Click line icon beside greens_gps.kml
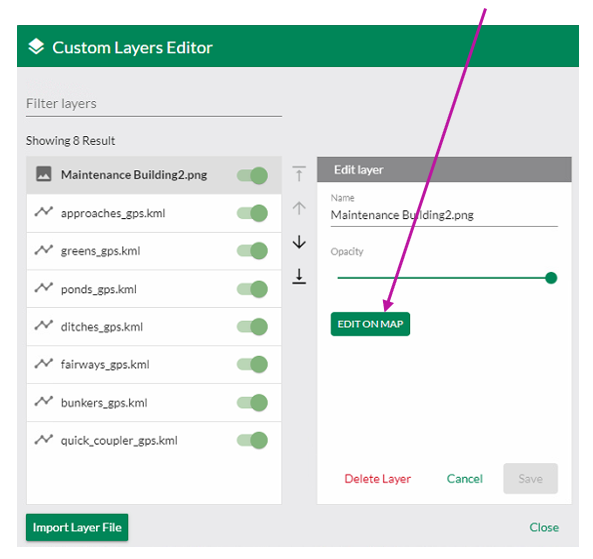Viewport: 593px width, 559px height. (x=43, y=250)
